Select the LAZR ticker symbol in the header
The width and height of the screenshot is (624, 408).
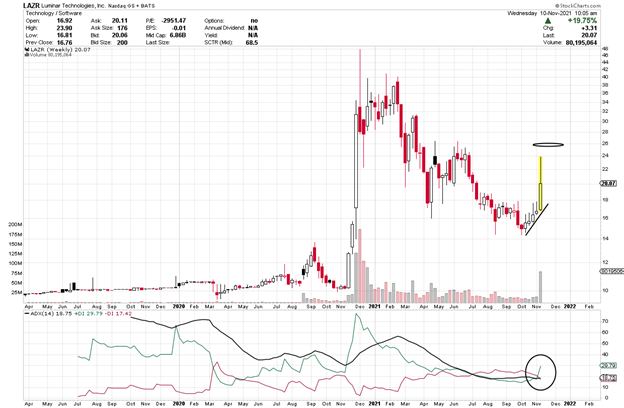click(x=31, y=6)
